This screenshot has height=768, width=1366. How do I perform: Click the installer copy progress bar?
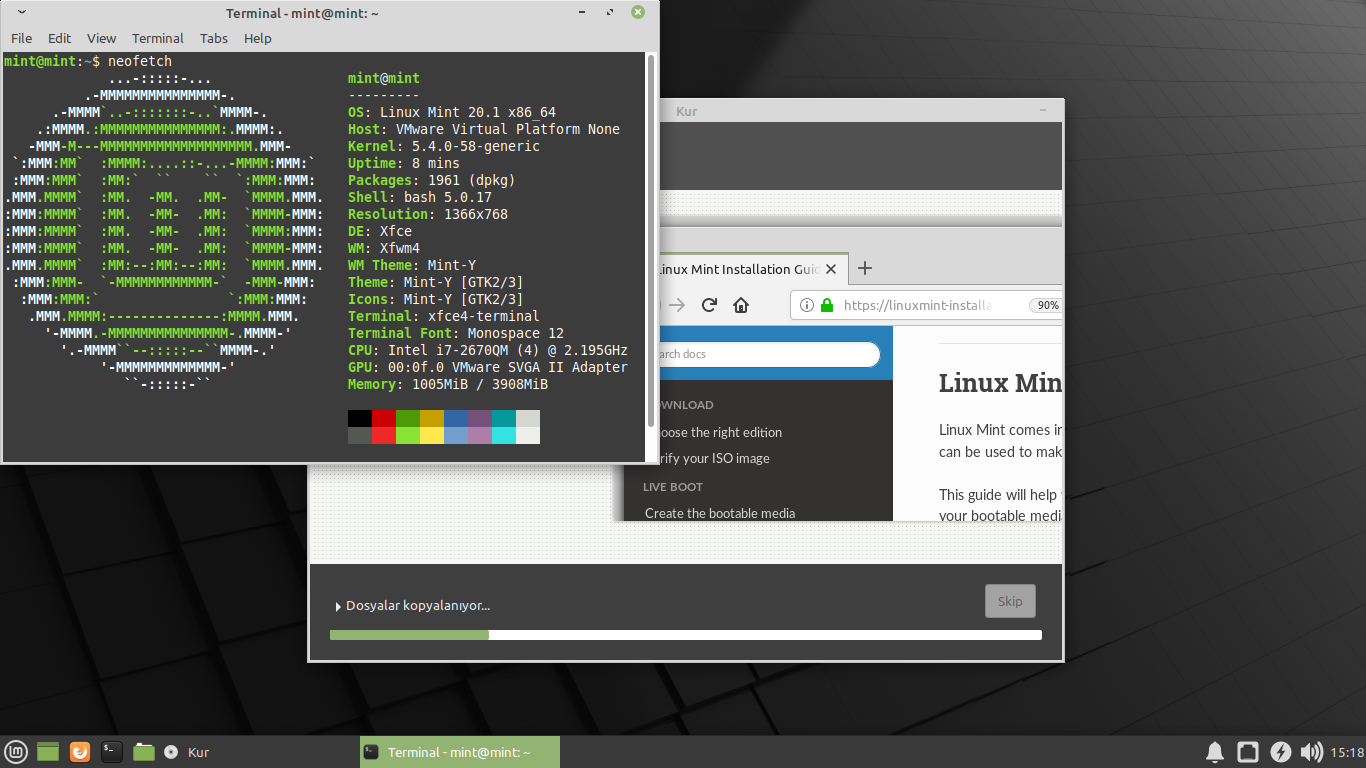[686, 635]
